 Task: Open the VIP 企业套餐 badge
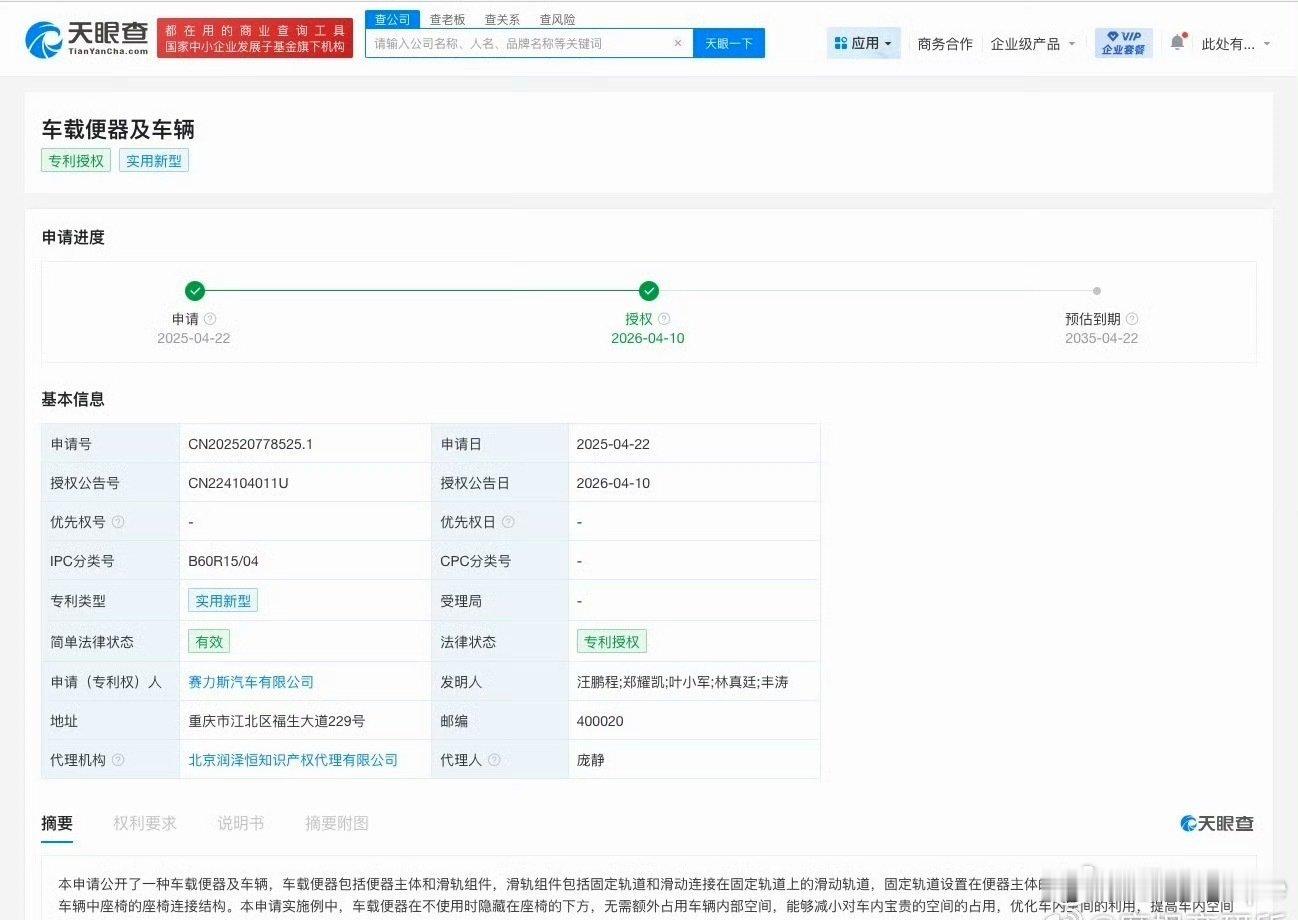(1123, 43)
